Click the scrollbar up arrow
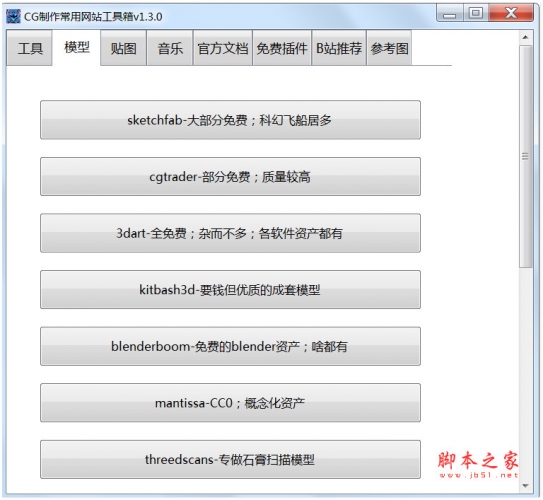543x500 pixels. click(x=525, y=37)
